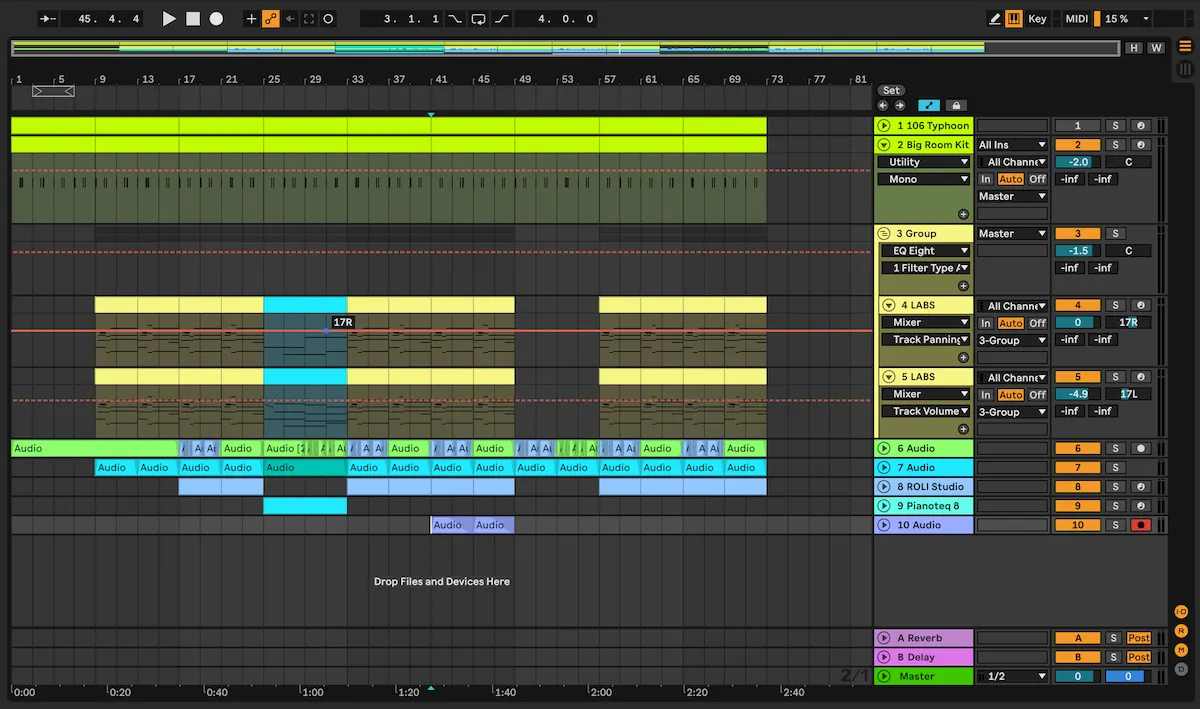The width and height of the screenshot is (1200, 709).
Task: Toggle track 6 activator button
Action: point(1077,449)
